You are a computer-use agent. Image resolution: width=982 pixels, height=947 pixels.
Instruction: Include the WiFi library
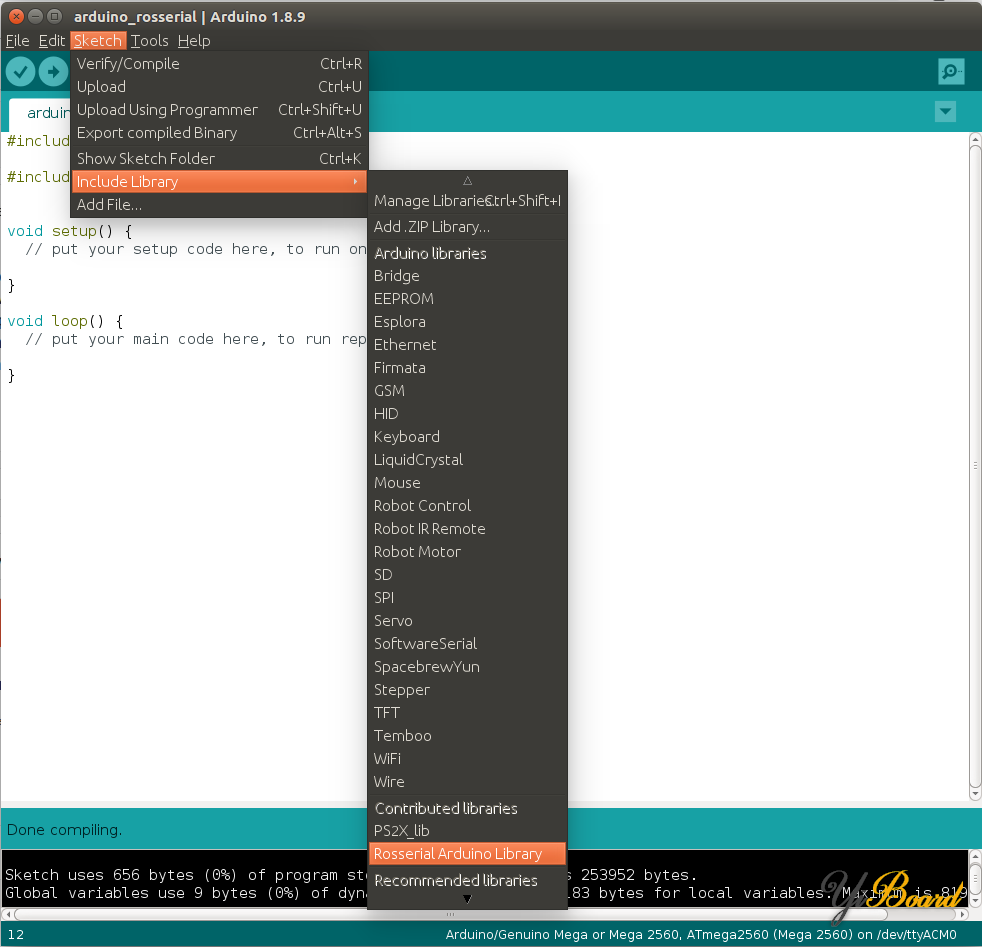(x=467, y=760)
